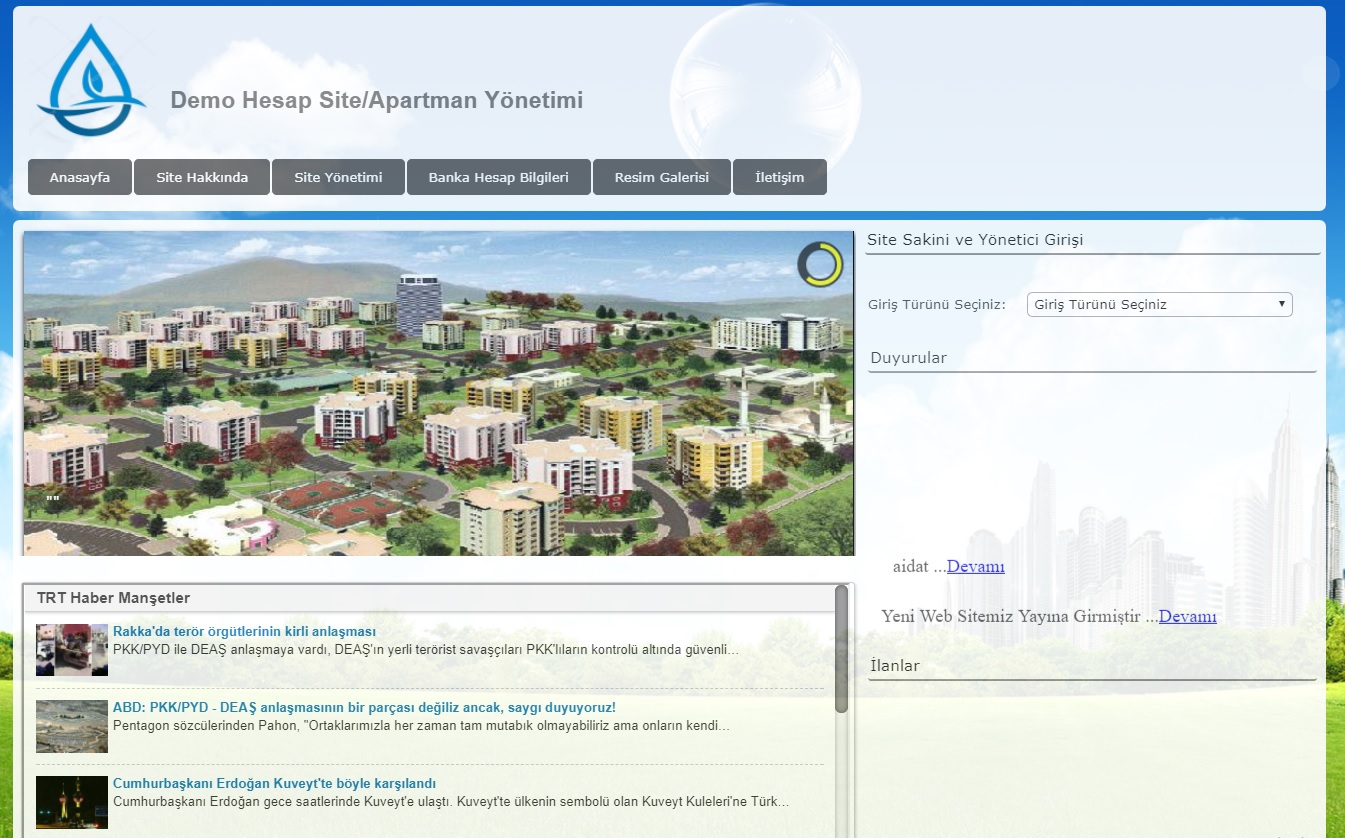The image size is (1345, 838).
Task: Click the news list scrollbar thumb
Action: click(x=841, y=650)
